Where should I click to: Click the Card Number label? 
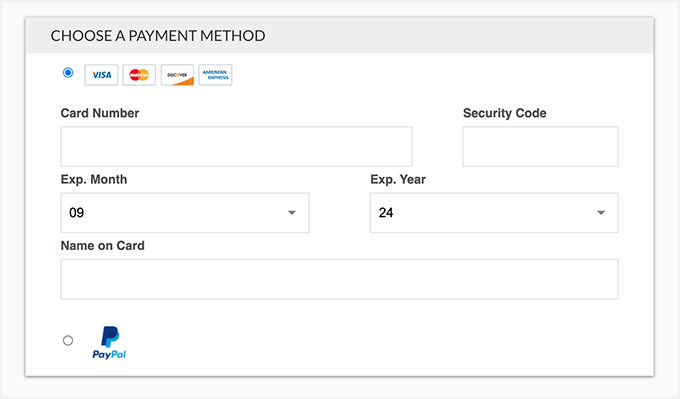tap(100, 113)
